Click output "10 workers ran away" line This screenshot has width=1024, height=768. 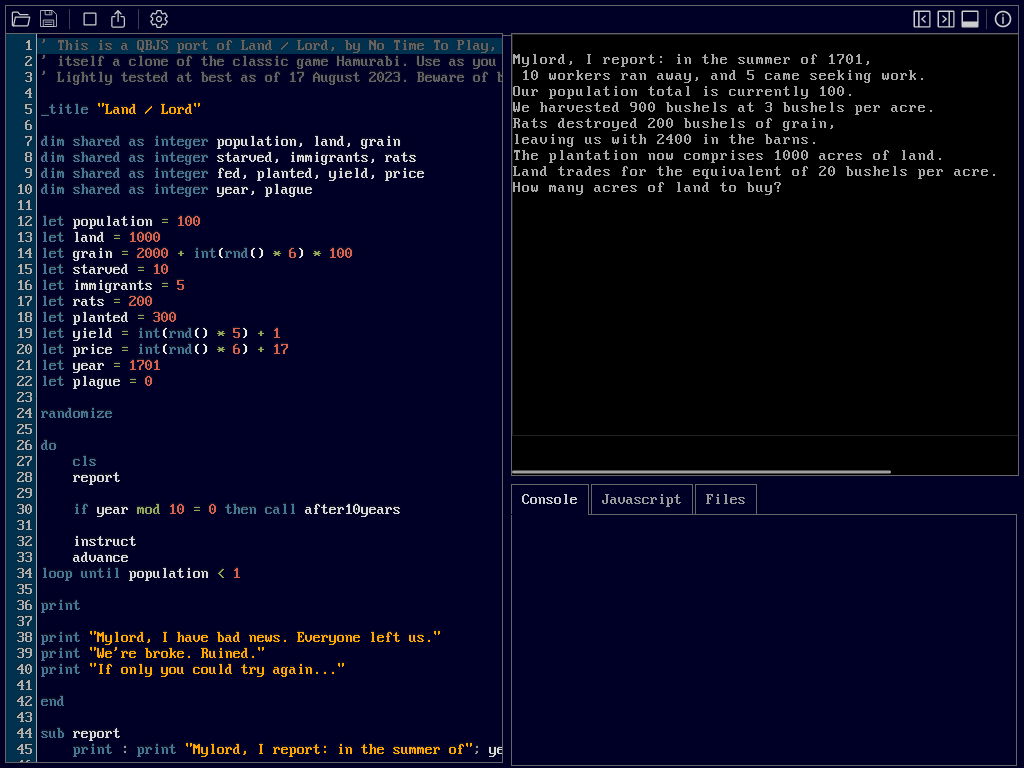click(724, 75)
